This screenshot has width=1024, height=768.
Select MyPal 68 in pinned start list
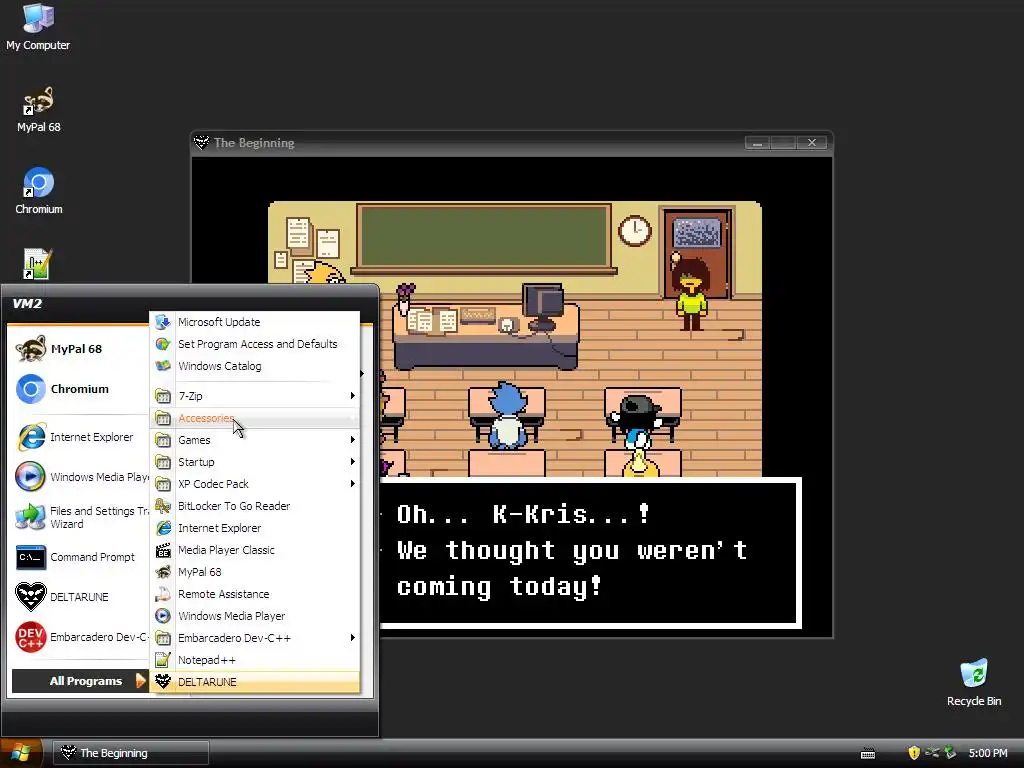[77, 349]
